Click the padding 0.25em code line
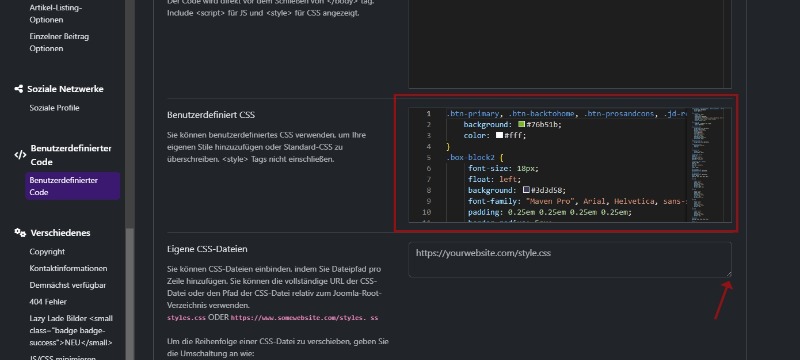 click(550, 212)
